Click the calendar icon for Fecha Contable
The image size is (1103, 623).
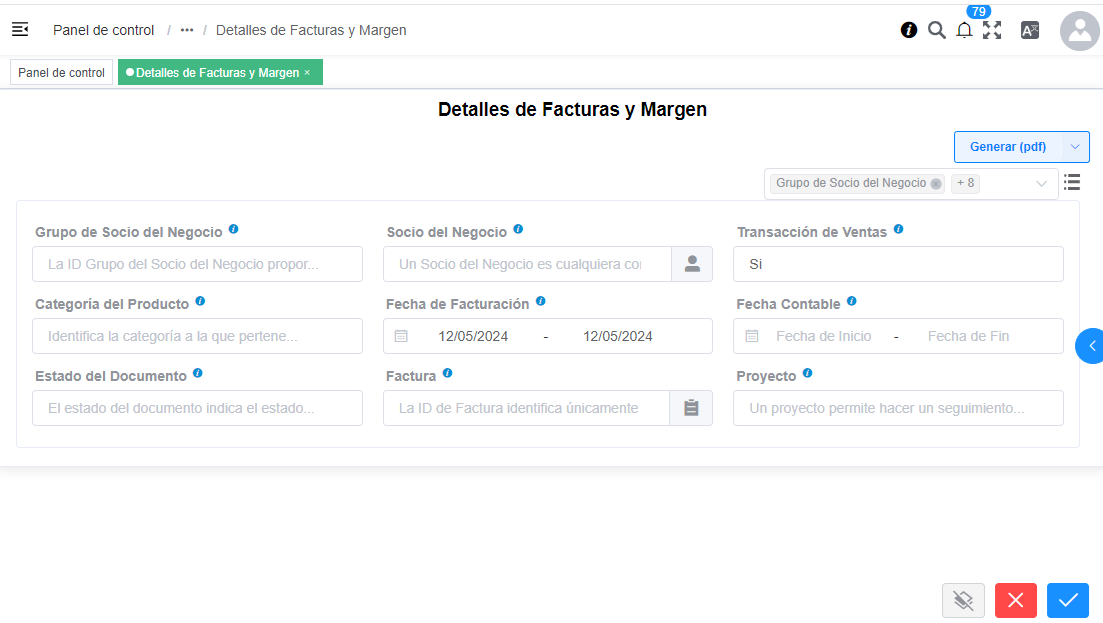(751, 335)
